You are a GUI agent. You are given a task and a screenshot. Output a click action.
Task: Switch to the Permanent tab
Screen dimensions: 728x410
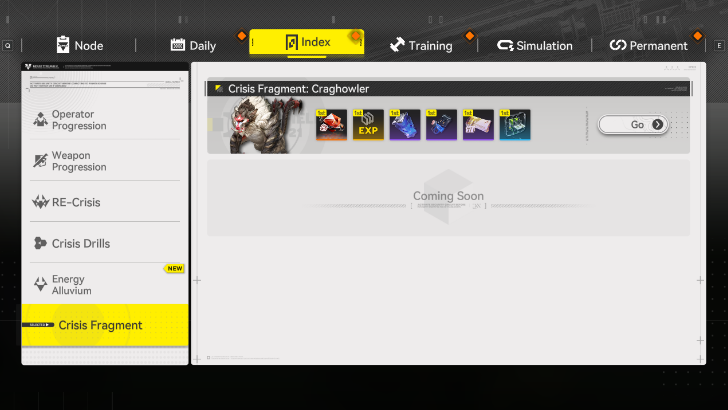click(648, 46)
